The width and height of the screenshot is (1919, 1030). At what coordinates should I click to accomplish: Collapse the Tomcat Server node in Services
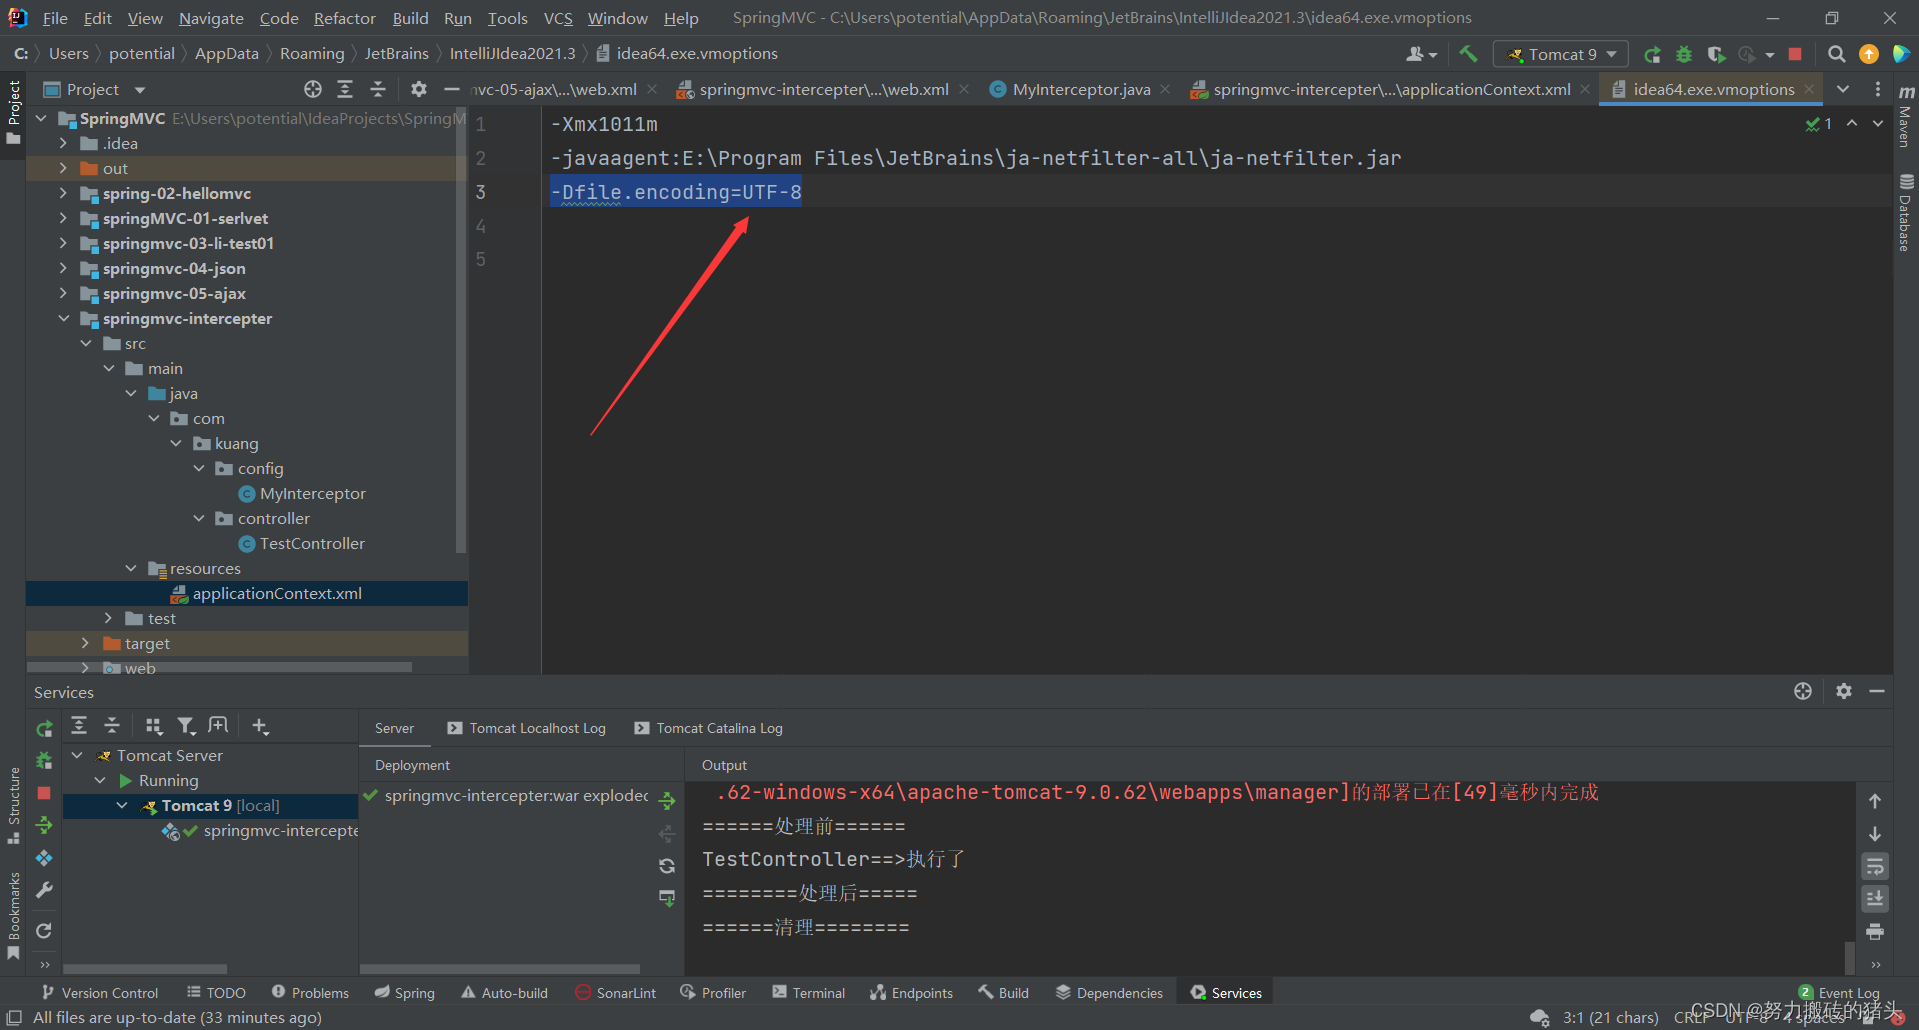(x=77, y=755)
